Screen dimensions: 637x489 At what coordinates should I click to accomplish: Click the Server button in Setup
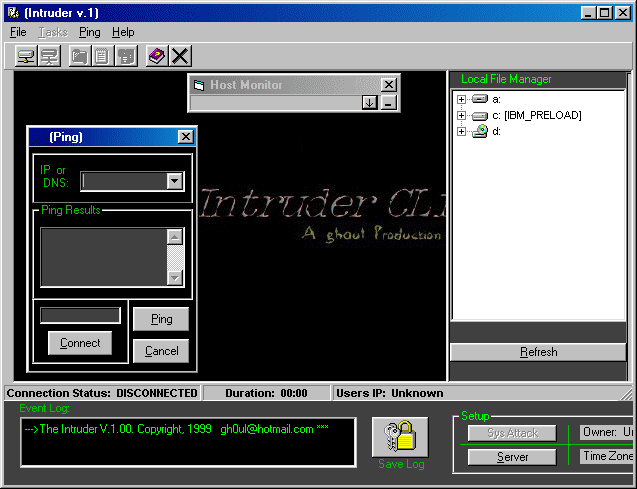(x=512, y=457)
